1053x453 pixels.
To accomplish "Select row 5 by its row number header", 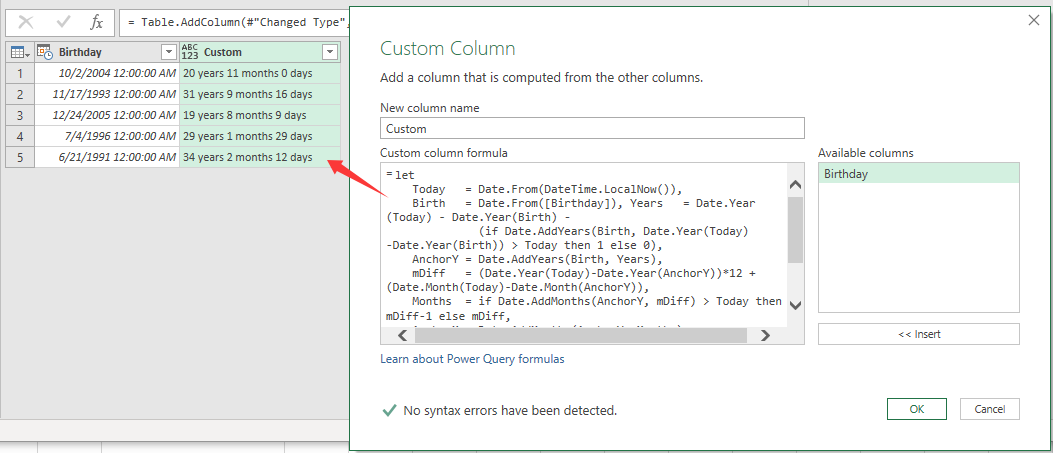I will click(19, 157).
